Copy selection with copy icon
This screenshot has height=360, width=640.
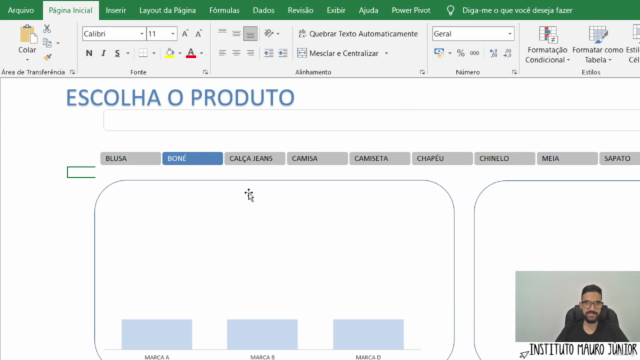[47, 43]
